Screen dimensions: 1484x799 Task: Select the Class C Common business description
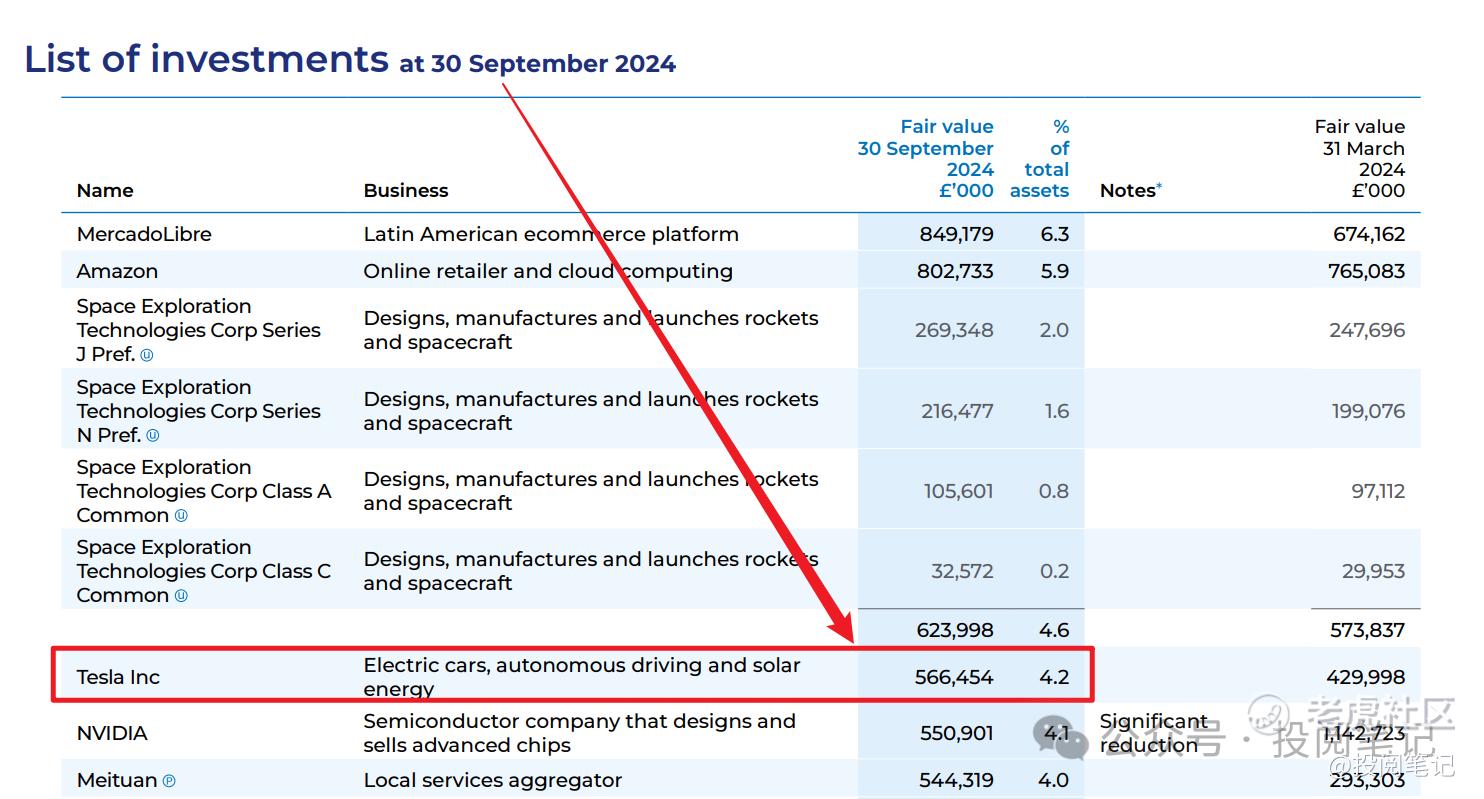[x=591, y=571]
